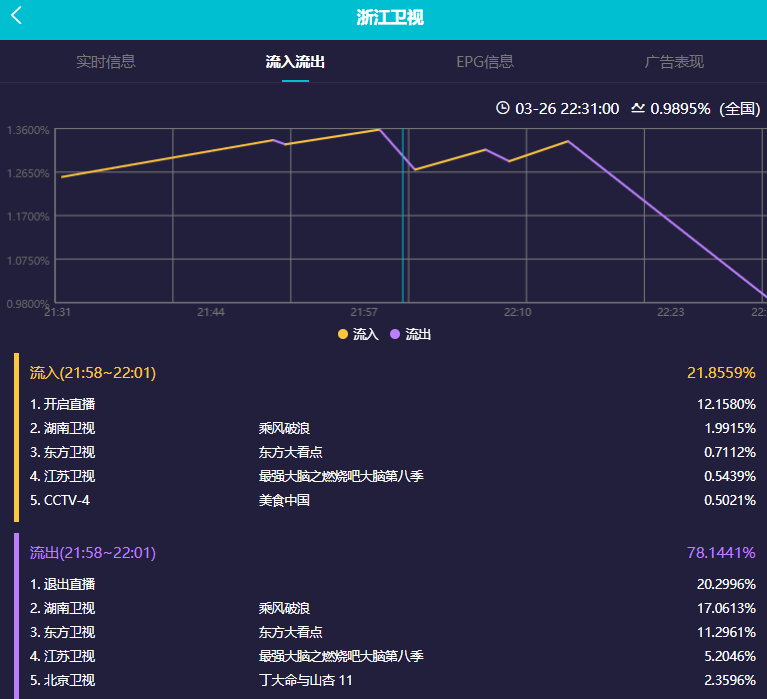
Task: Select inflow row 5. CCTV-4
Action: (393, 500)
